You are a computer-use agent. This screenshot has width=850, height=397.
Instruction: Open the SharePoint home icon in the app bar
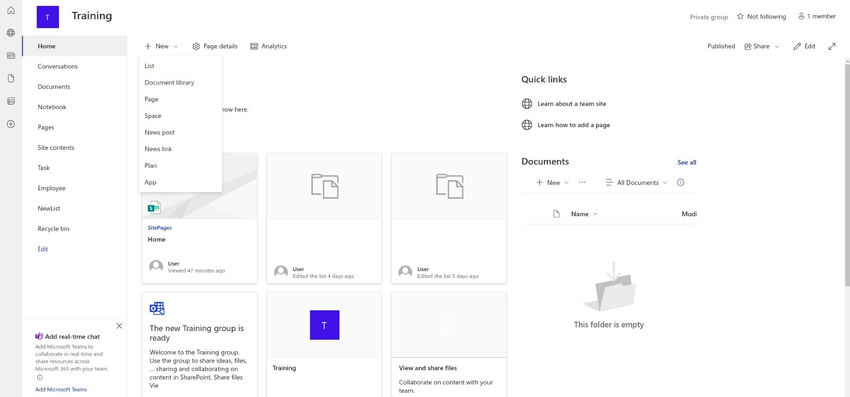pyautogui.click(x=11, y=11)
